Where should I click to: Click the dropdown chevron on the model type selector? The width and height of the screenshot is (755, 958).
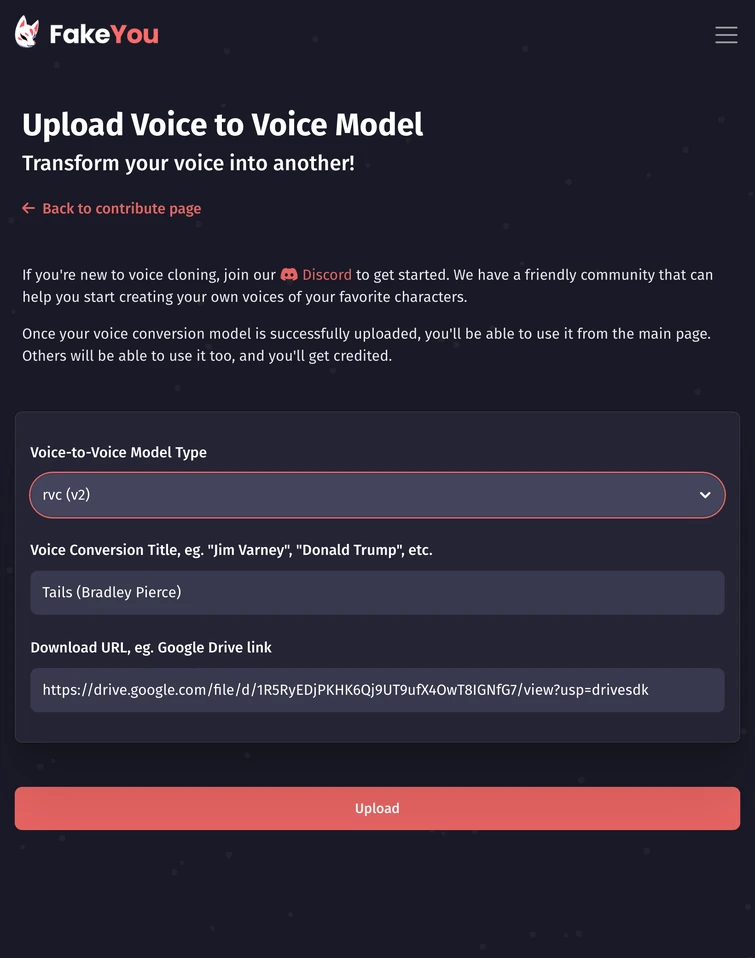[703, 494]
